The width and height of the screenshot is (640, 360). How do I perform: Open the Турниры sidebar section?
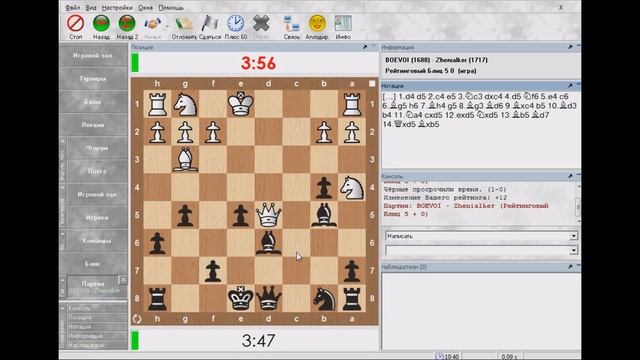click(x=93, y=78)
